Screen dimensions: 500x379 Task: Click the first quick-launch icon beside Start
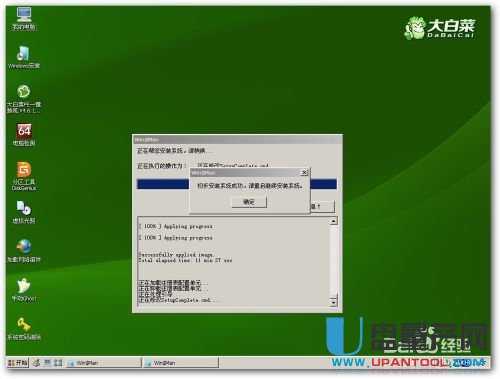pyautogui.click(x=37, y=363)
